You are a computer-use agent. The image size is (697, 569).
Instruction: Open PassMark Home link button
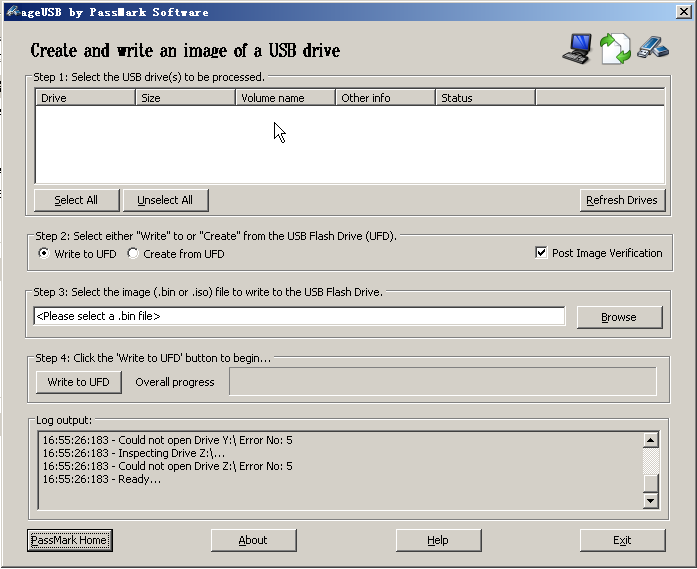pyautogui.click(x=69, y=540)
